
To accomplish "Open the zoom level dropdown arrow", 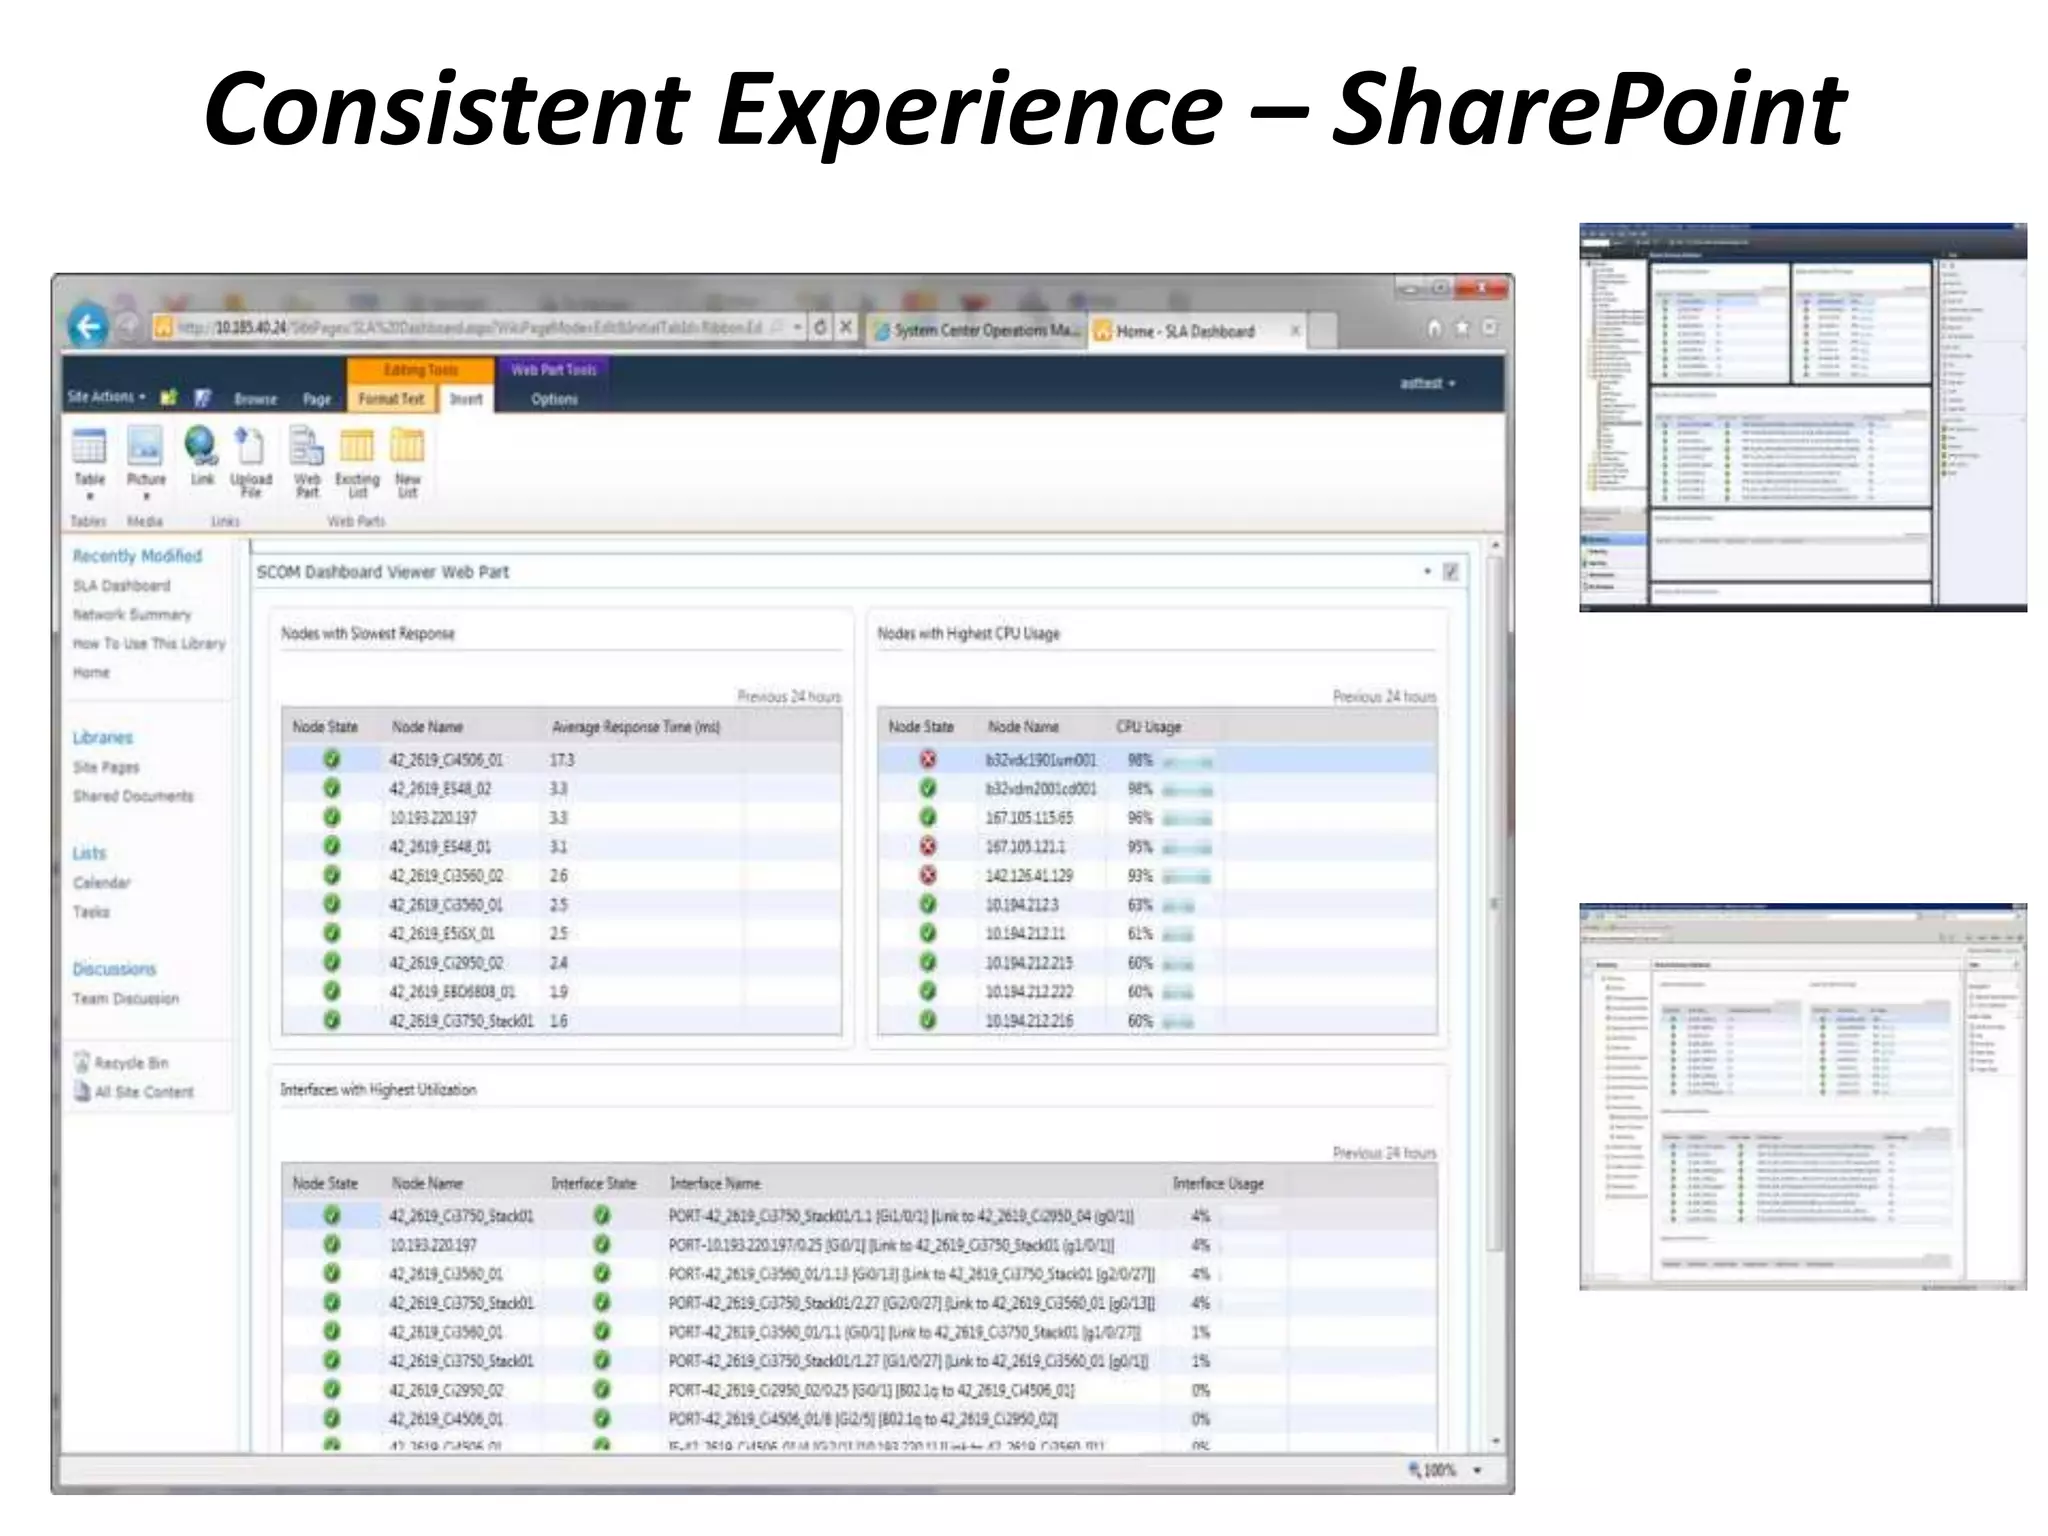I will pyautogui.click(x=1477, y=1471).
